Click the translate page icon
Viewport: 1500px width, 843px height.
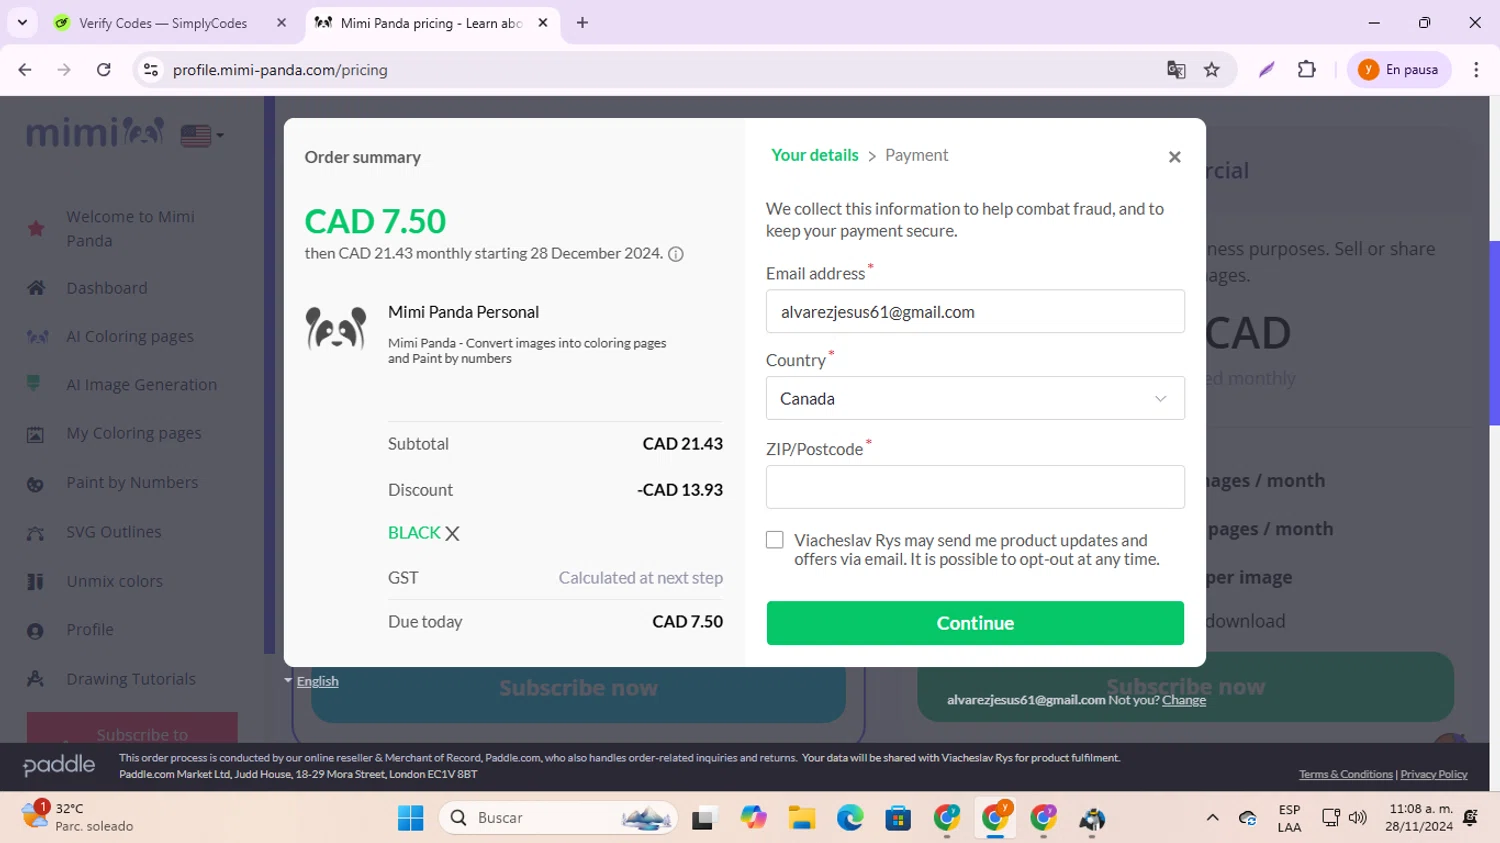(x=1176, y=70)
